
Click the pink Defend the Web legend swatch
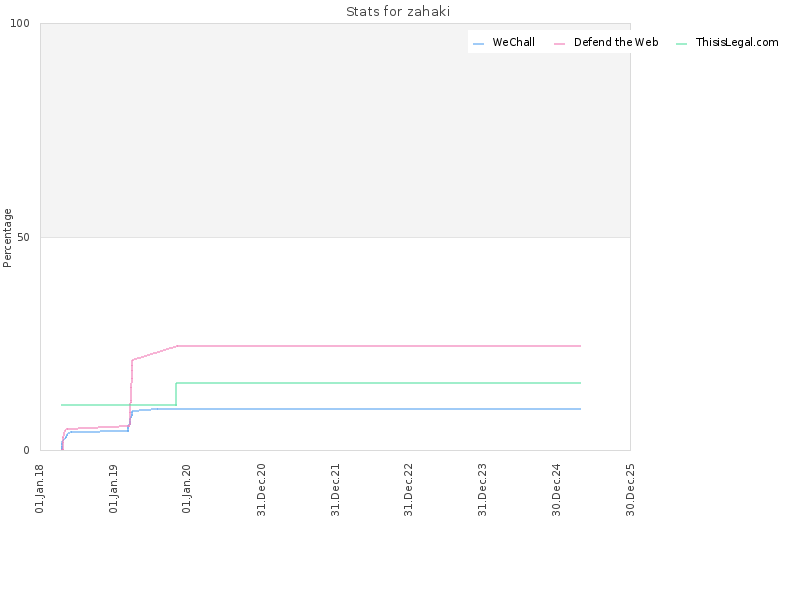[x=559, y=44]
